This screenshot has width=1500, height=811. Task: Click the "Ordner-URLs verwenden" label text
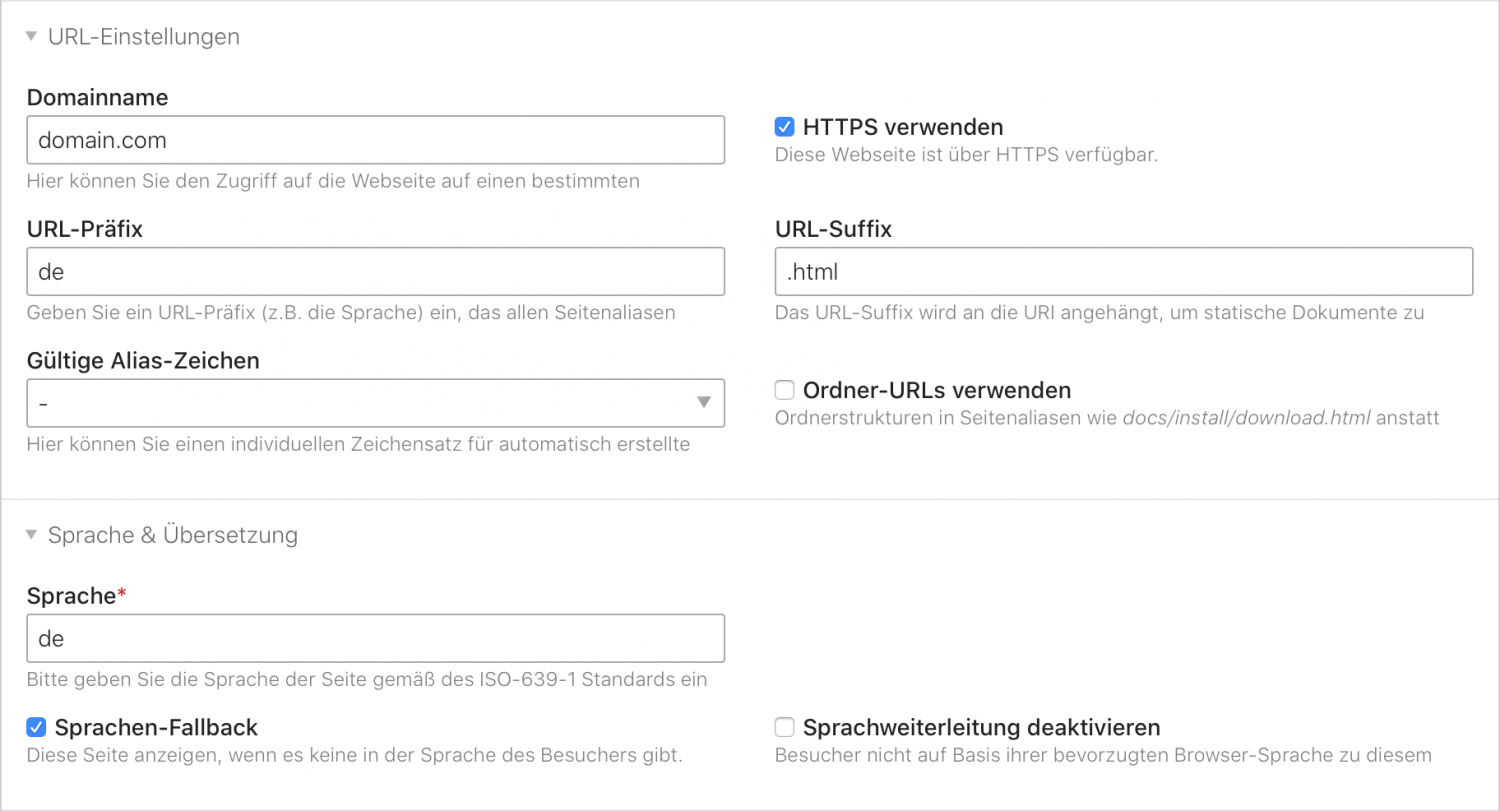tap(936, 390)
